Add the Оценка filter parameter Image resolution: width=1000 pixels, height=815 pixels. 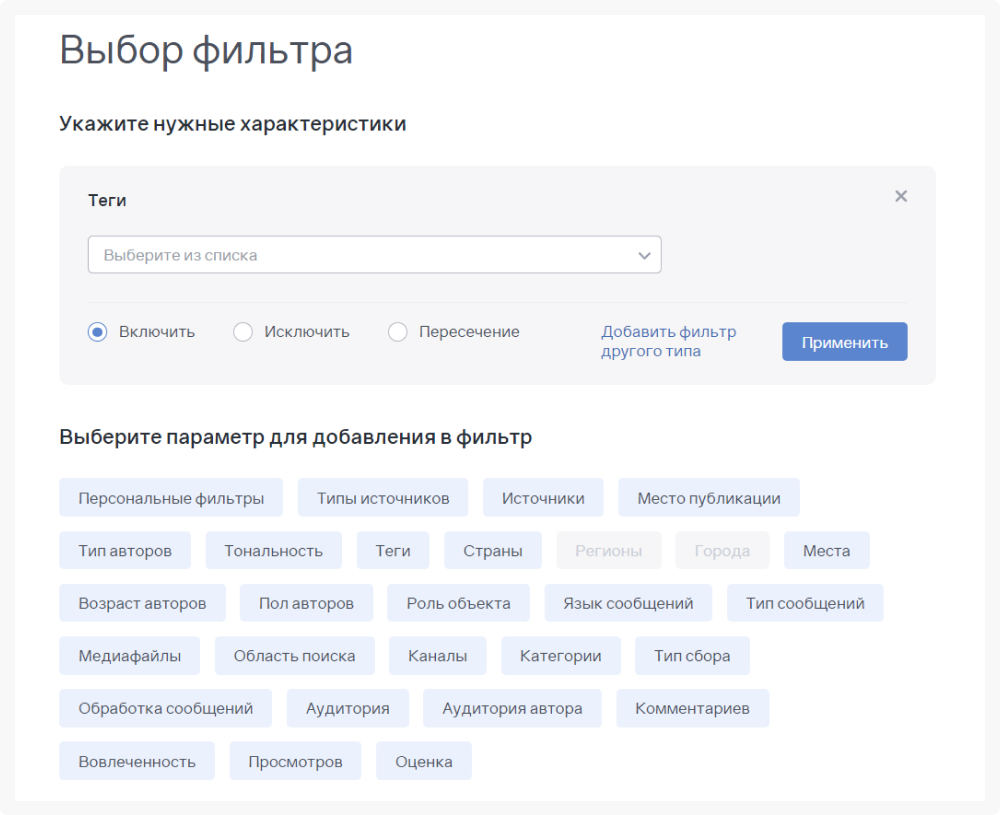424,761
